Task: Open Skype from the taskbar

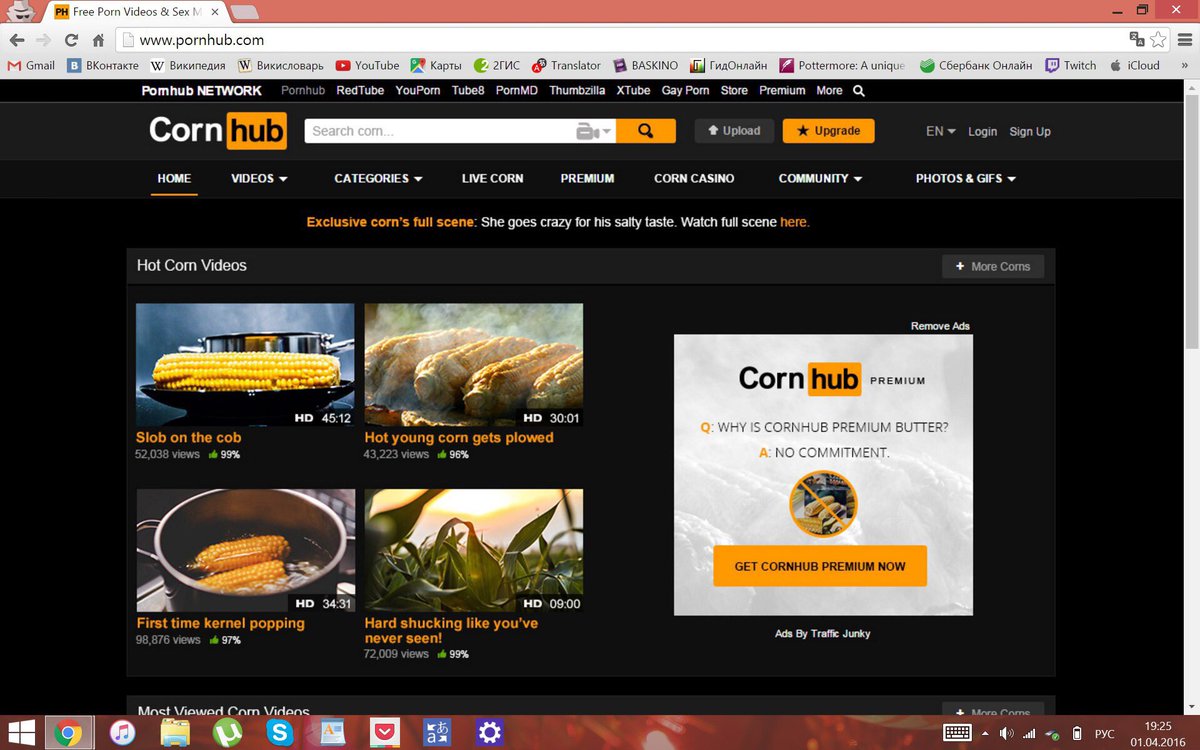Action: (x=280, y=732)
